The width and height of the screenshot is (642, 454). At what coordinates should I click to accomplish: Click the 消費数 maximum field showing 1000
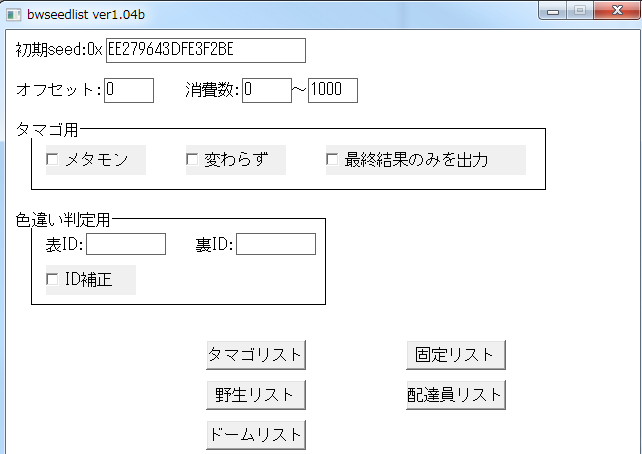(333, 90)
